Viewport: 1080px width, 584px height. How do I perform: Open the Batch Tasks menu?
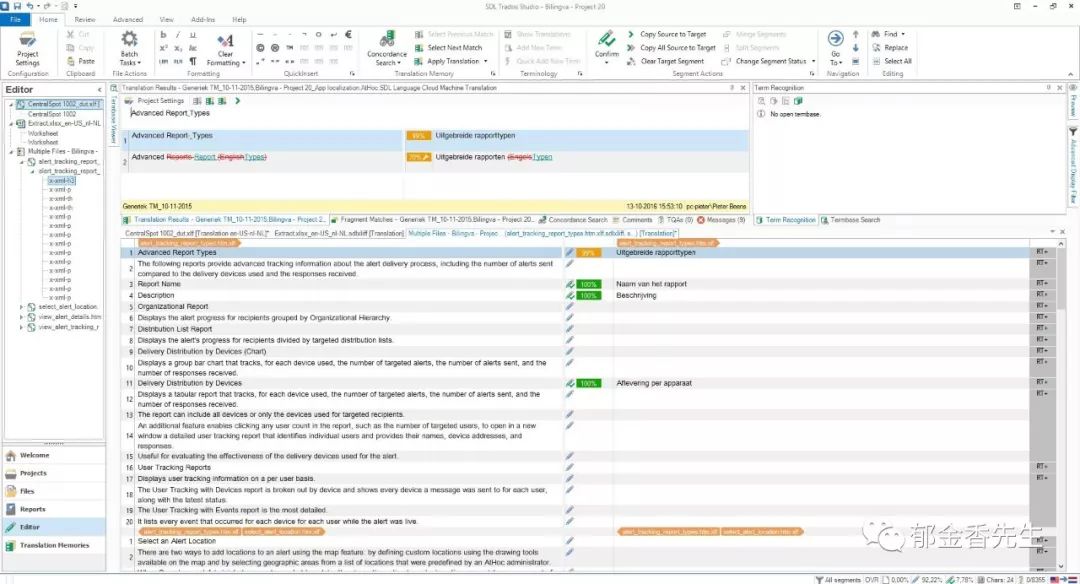[129, 48]
